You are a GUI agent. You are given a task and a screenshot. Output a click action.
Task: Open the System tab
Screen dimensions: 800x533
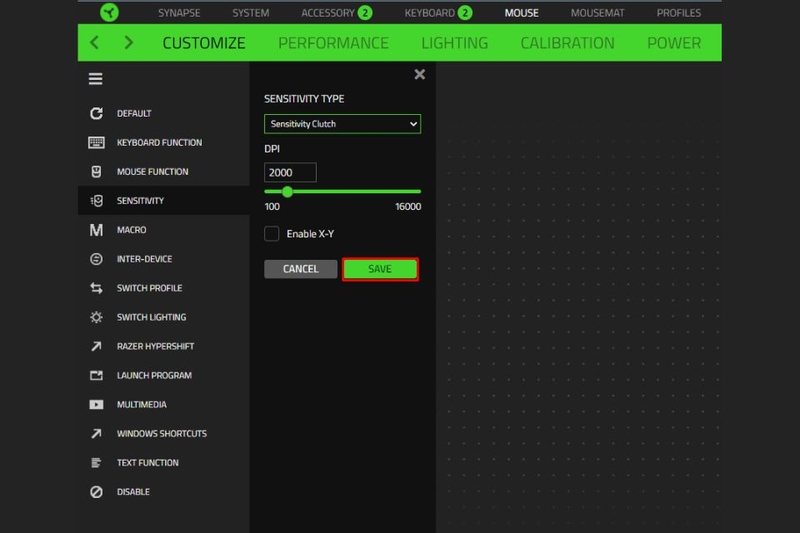coord(251,13)
